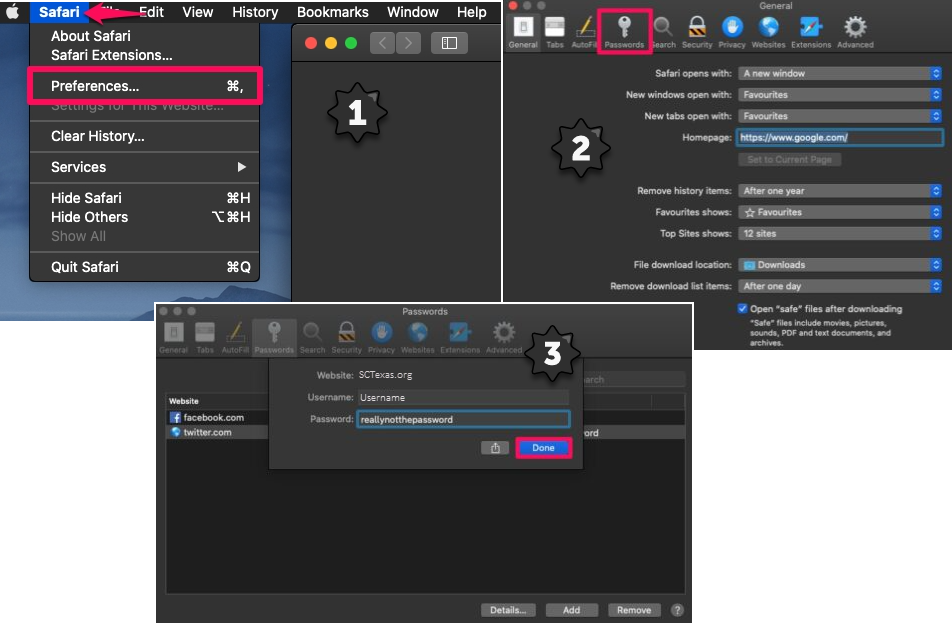Choose About Safari
This screenshot has width=952, height=634.
tap(144, 36)
